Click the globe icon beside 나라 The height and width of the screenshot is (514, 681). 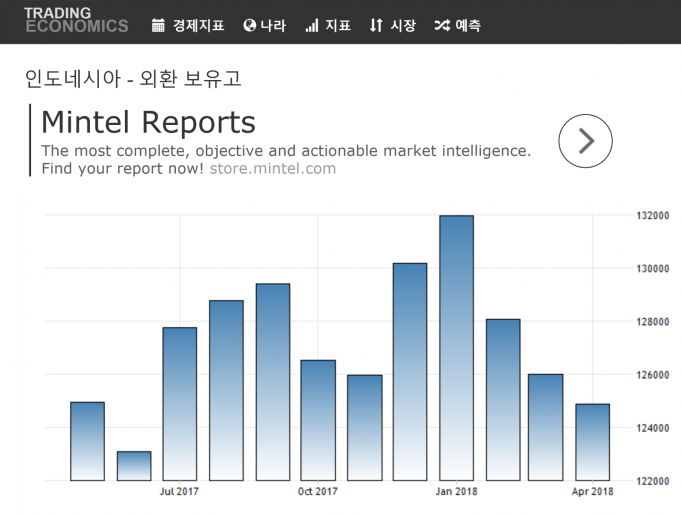pyautogui.click(x=249, y=25)
